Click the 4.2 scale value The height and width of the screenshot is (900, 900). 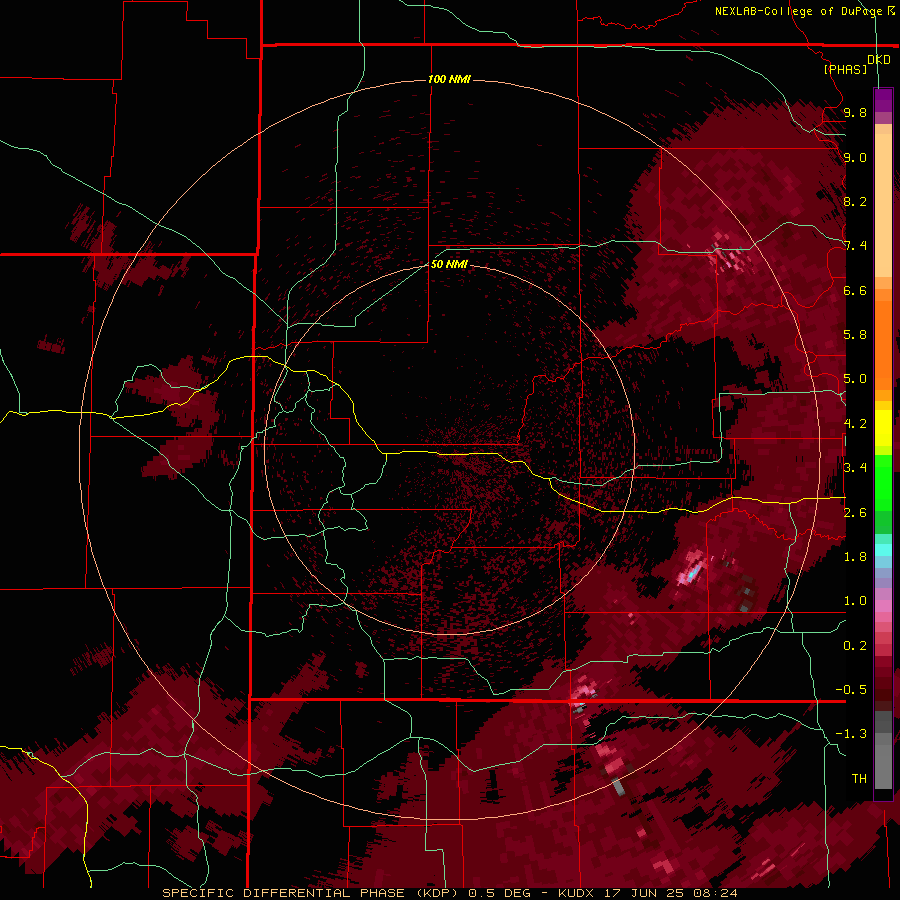point(855,424)
